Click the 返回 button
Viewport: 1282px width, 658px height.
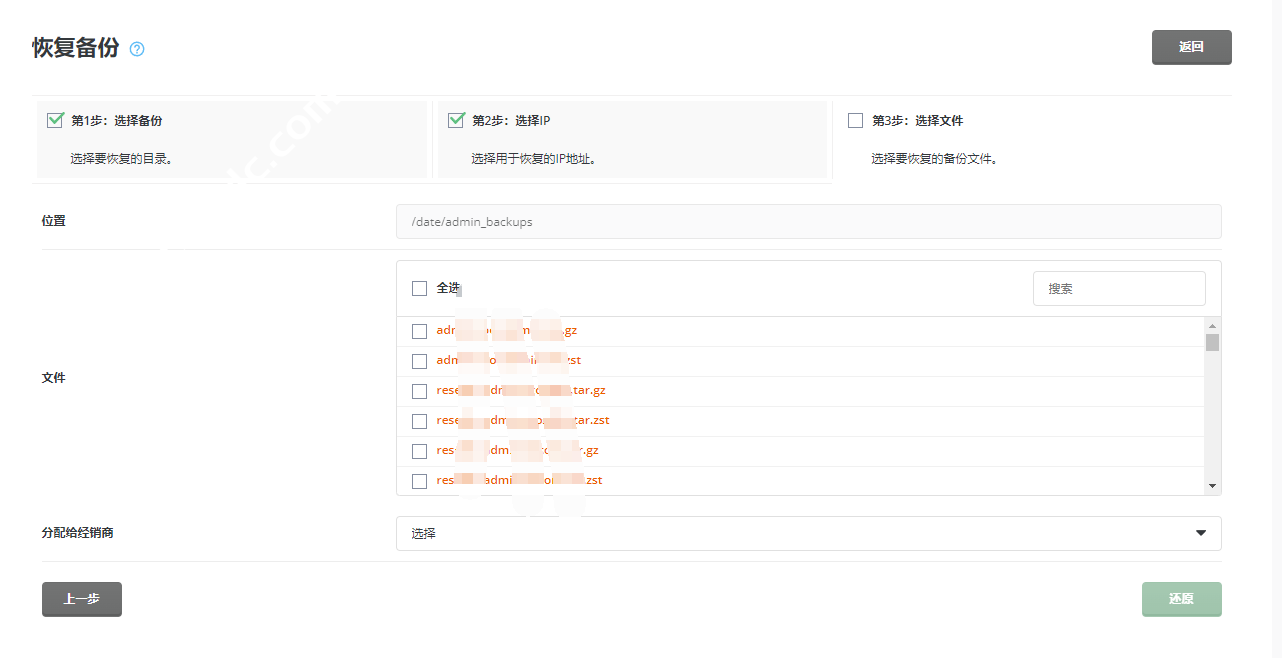1191,47
